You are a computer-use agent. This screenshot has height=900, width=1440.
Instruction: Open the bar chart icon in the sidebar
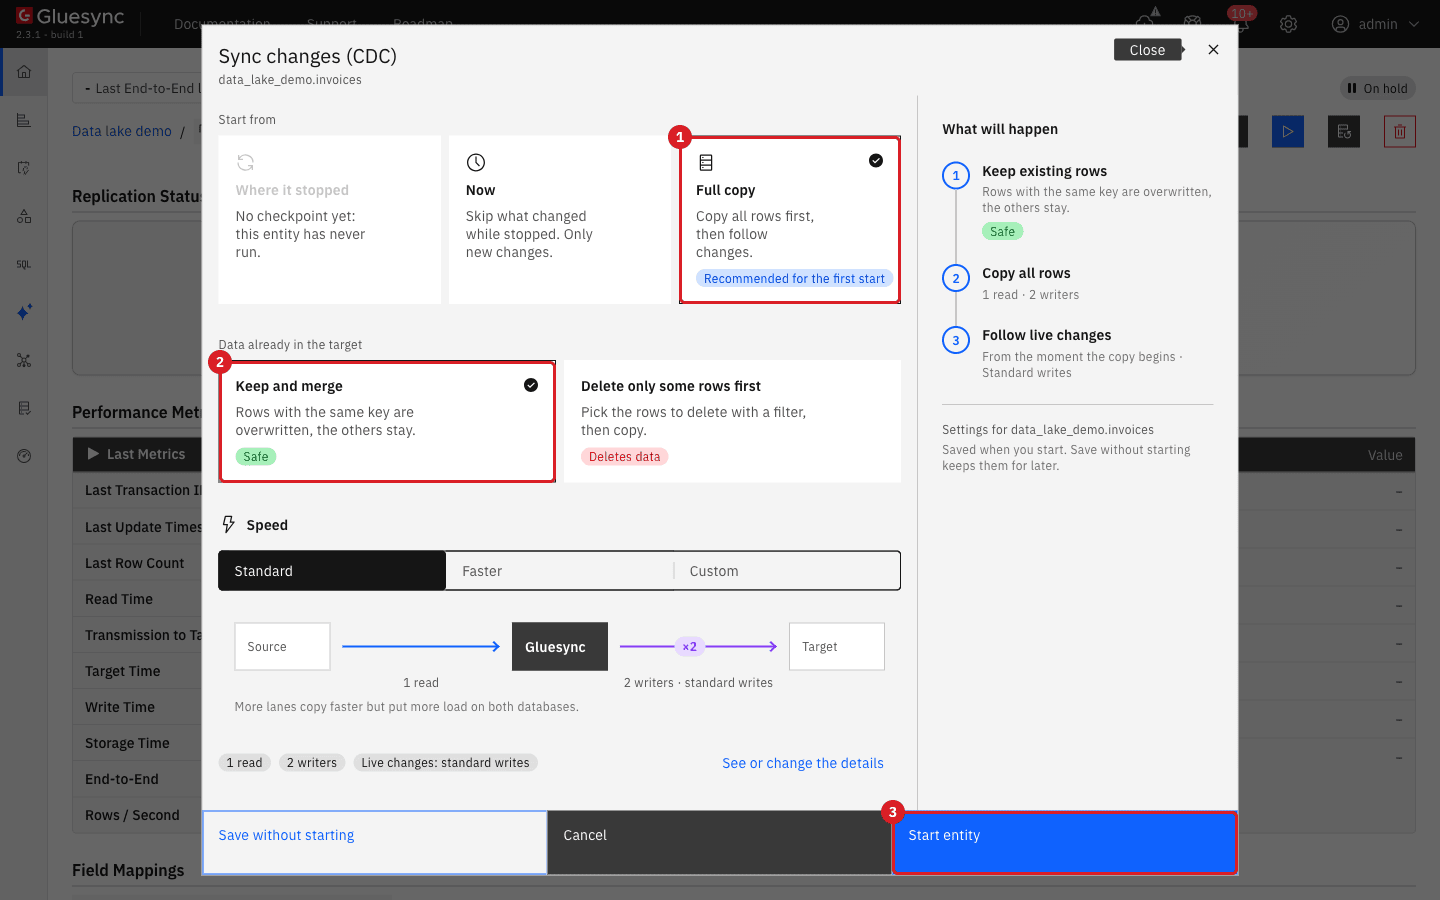24,121
